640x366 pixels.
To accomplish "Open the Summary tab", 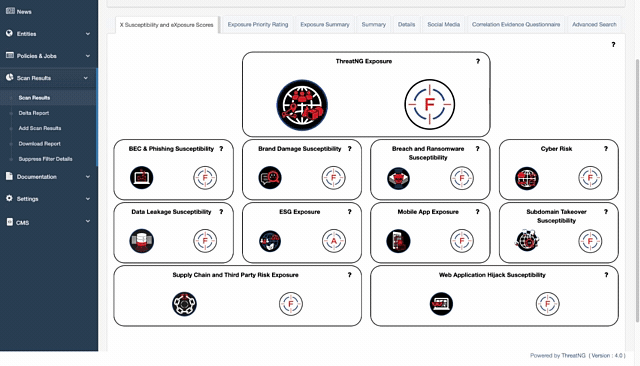I will tap(373, 24).
